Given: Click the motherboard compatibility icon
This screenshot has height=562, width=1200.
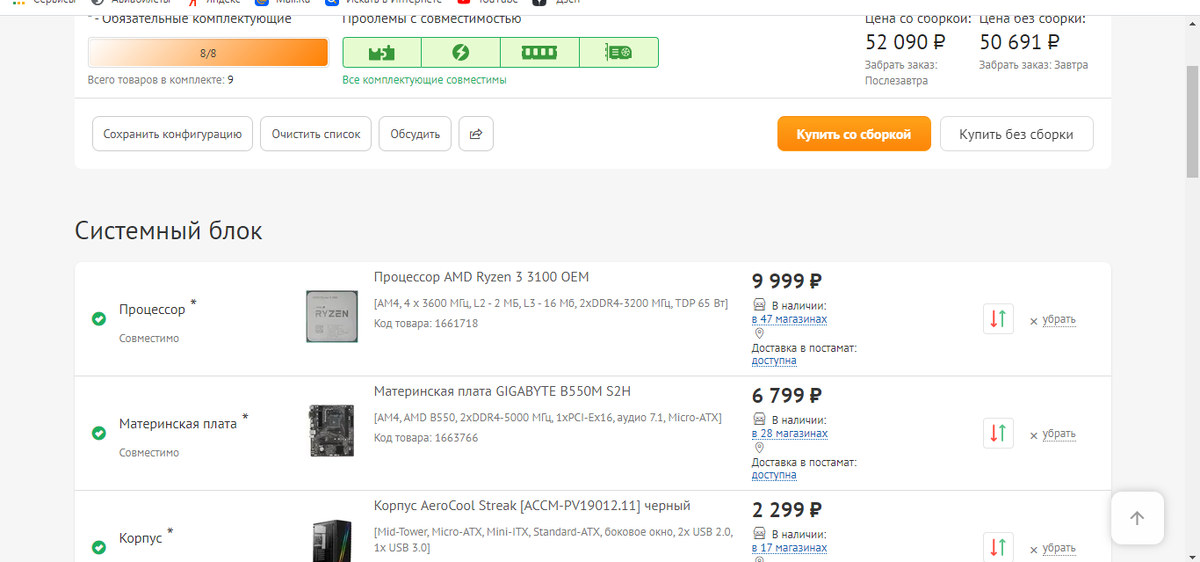Looking at the screenshot, I should coord(382,52).
